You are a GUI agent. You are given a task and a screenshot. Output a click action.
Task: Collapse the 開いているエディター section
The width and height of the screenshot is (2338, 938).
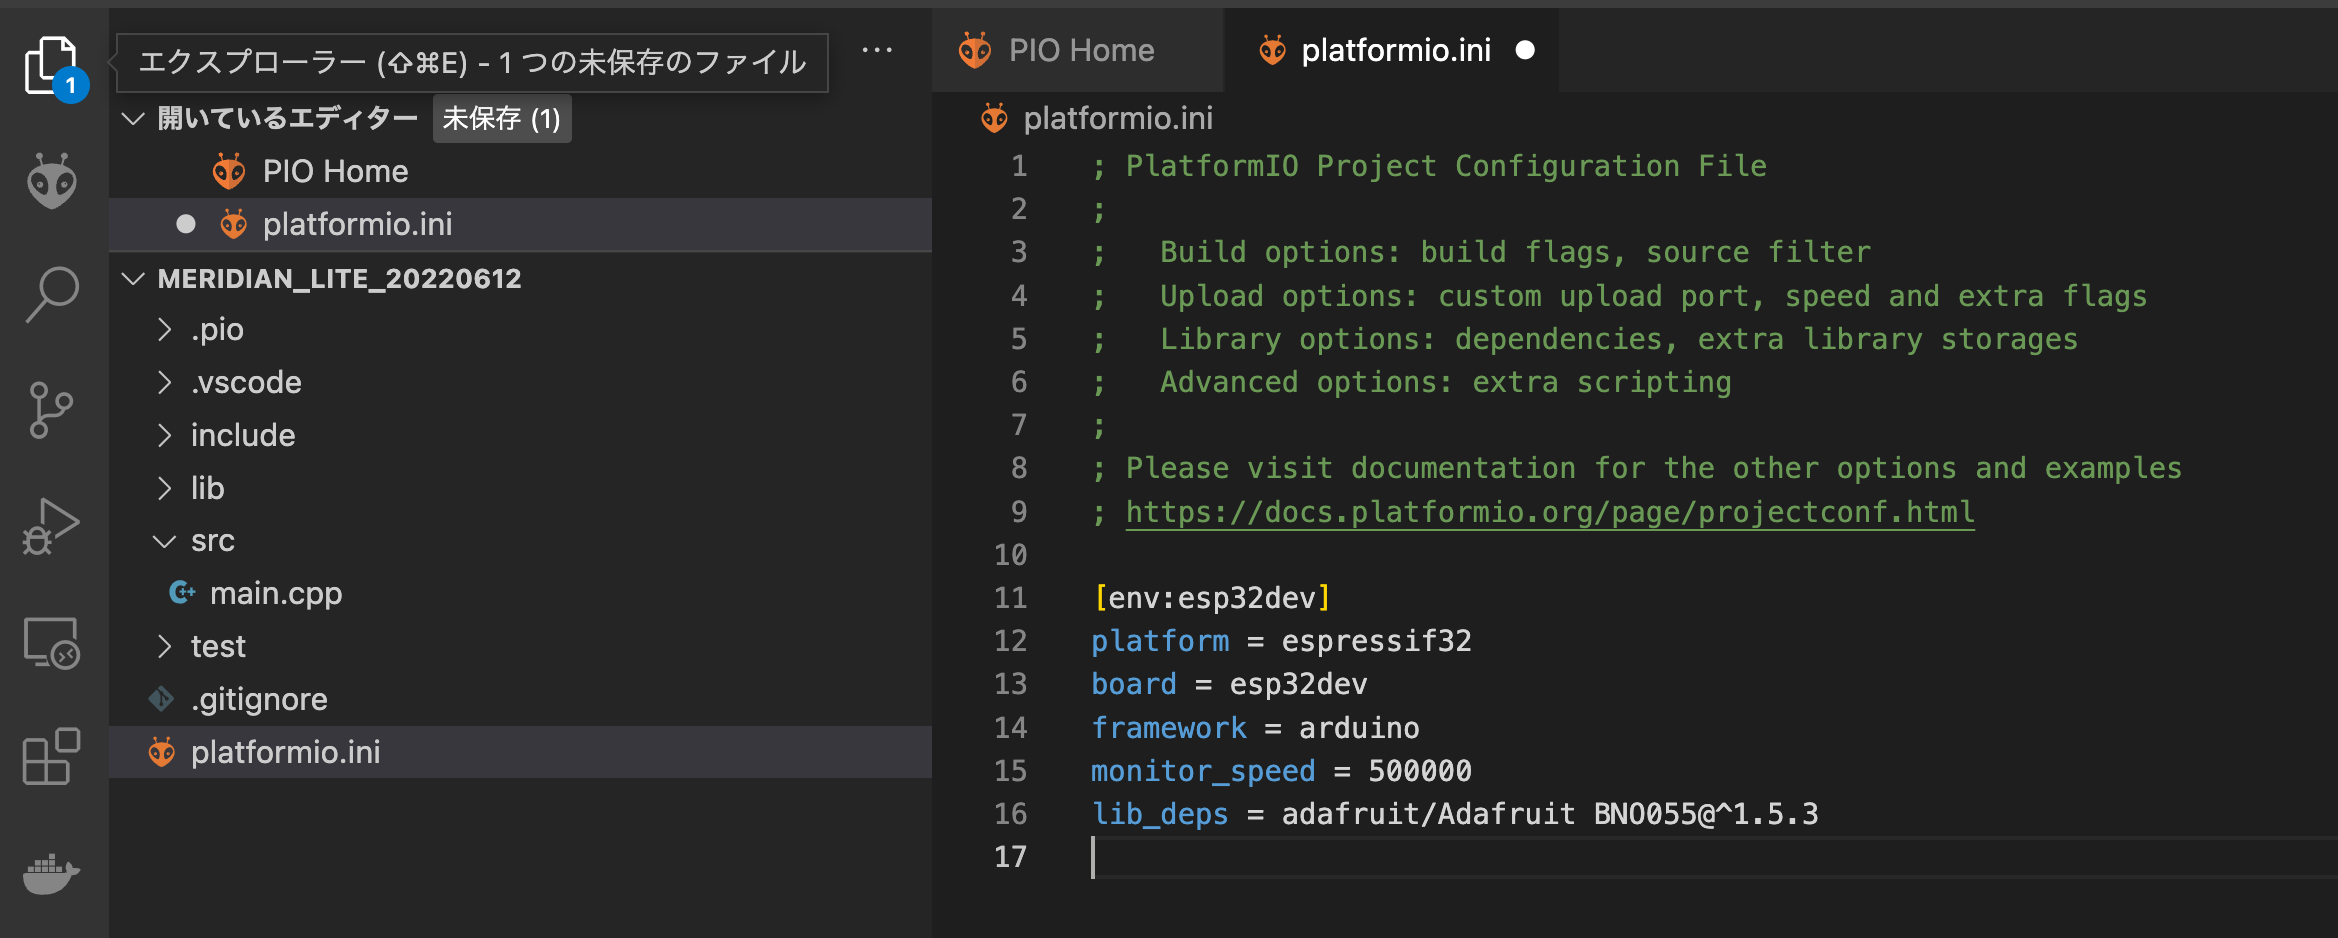(x=133, y=118)
